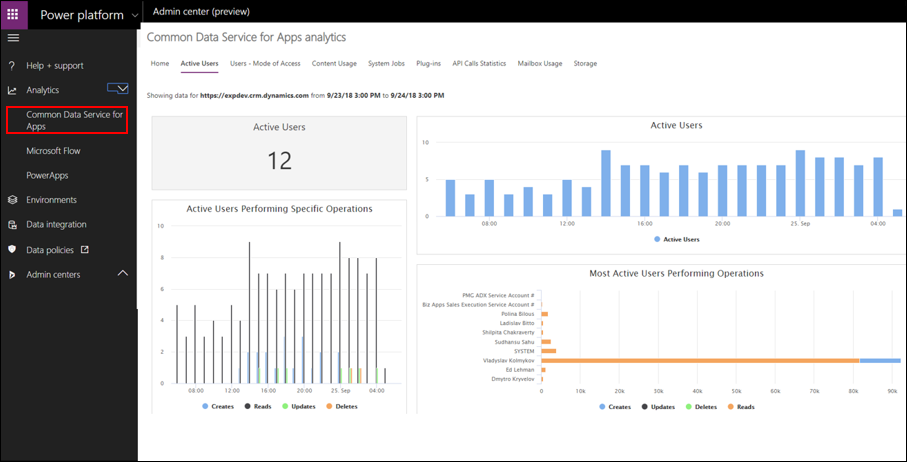Toggle the Updates series in the Specific Operations legend

tap(302, 408)
